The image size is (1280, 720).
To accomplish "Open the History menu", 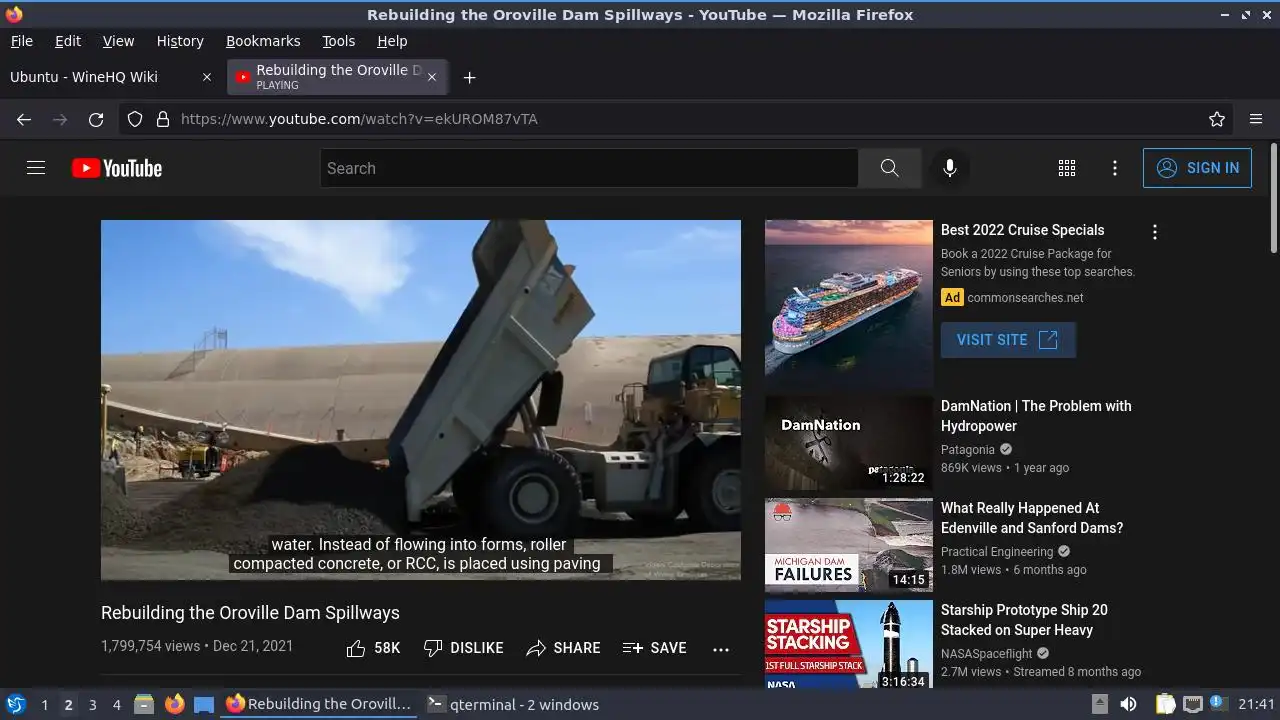I will 180,41.
